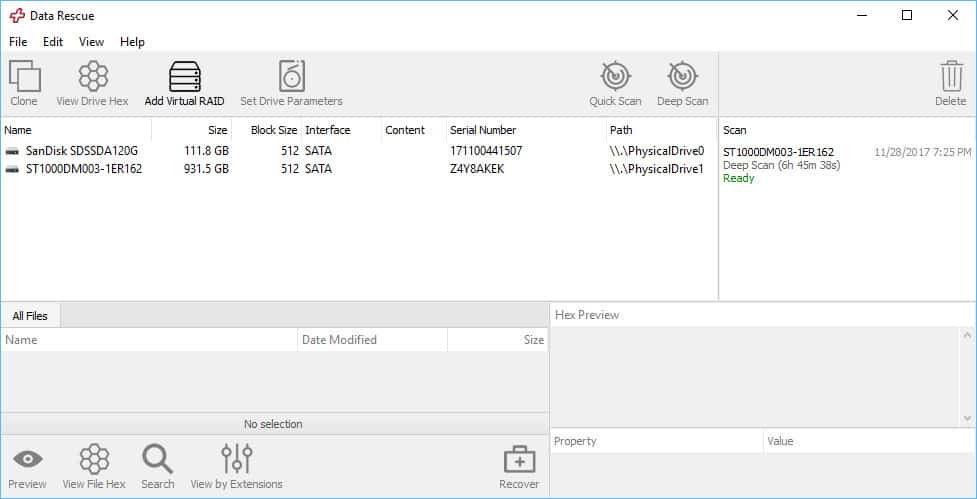
Task: Click the Content column header
Action: (414, 130)
